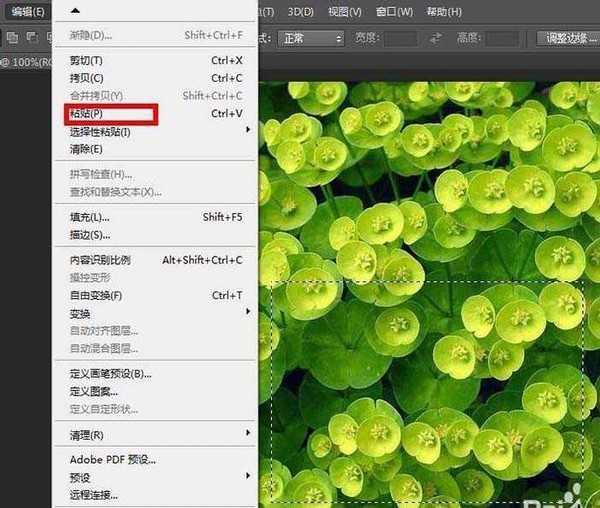The height and width of the screenshot is (508, 600).
Task: Choose 内容识别比例 from the menu
Action: pyautogui.click(x=100, y=260)
